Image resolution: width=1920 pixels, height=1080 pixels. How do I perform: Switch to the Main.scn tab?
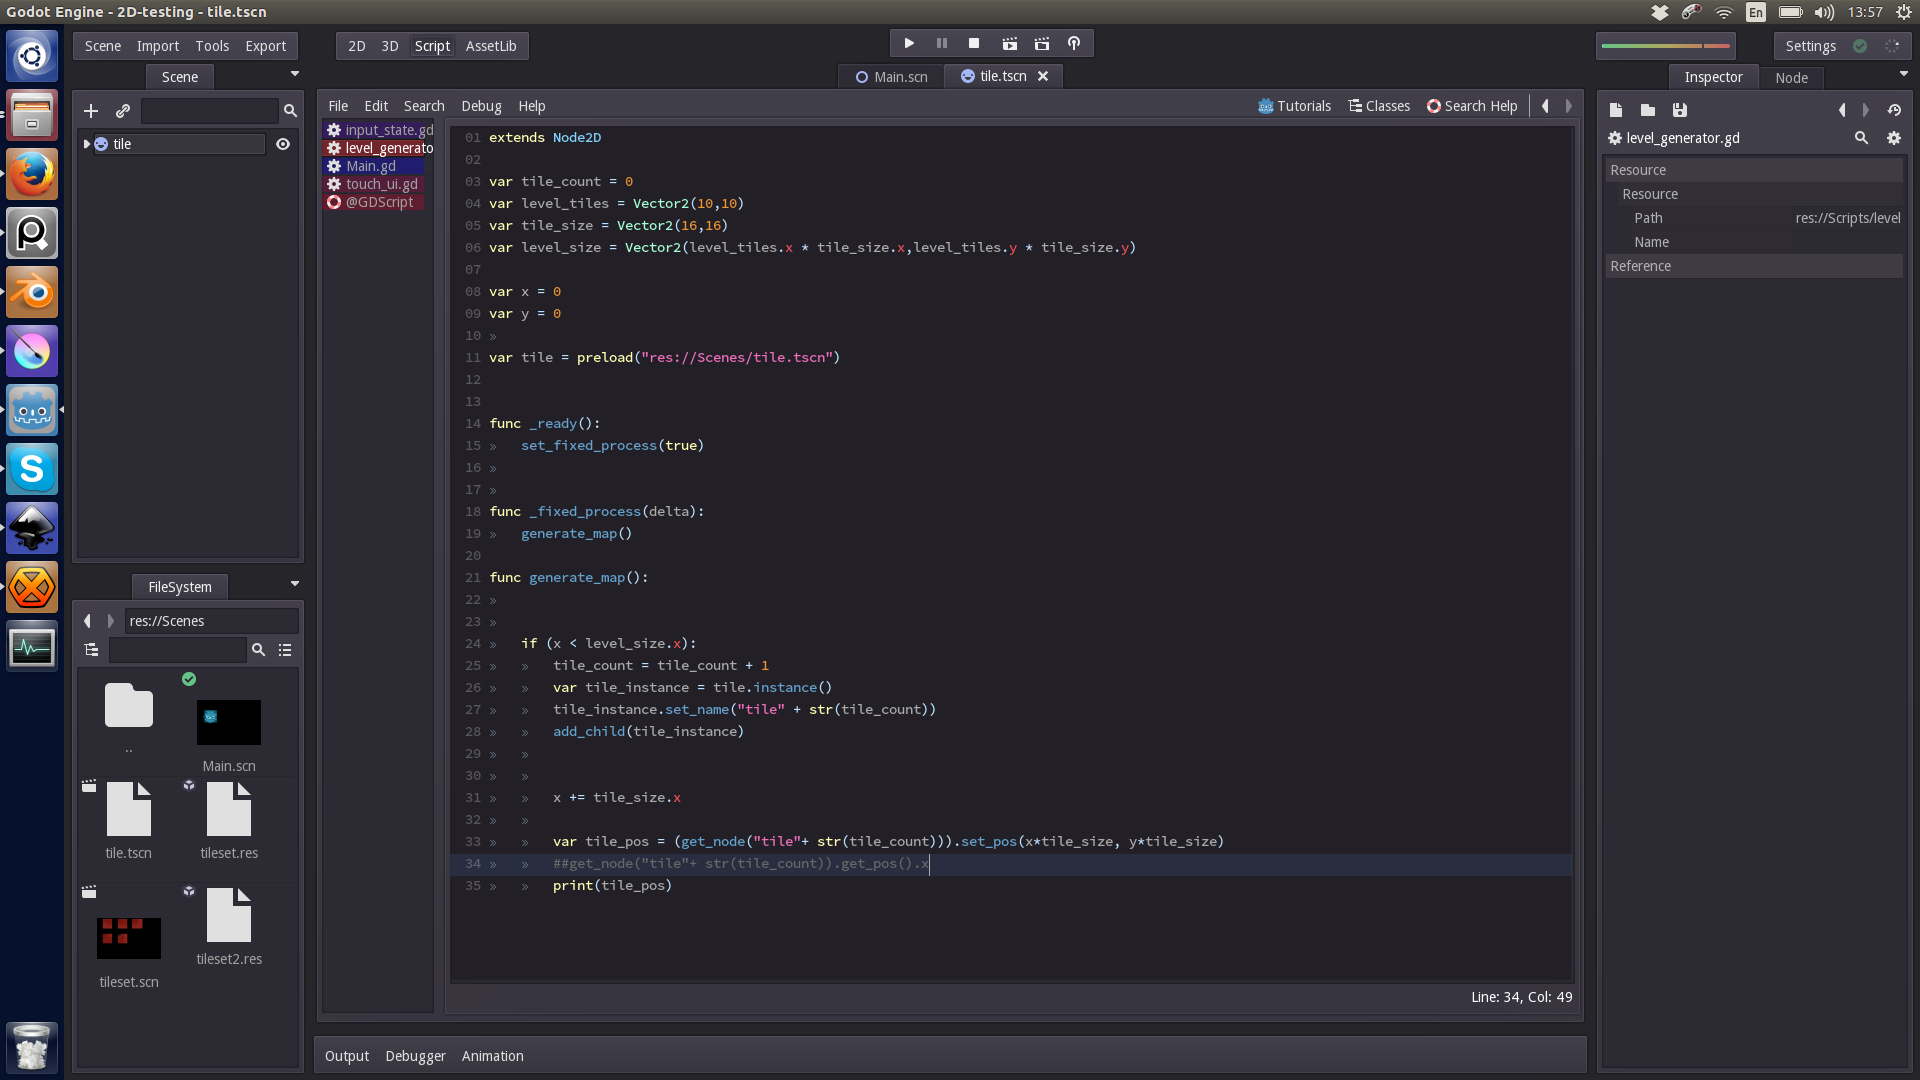click(x=892, y=77)
